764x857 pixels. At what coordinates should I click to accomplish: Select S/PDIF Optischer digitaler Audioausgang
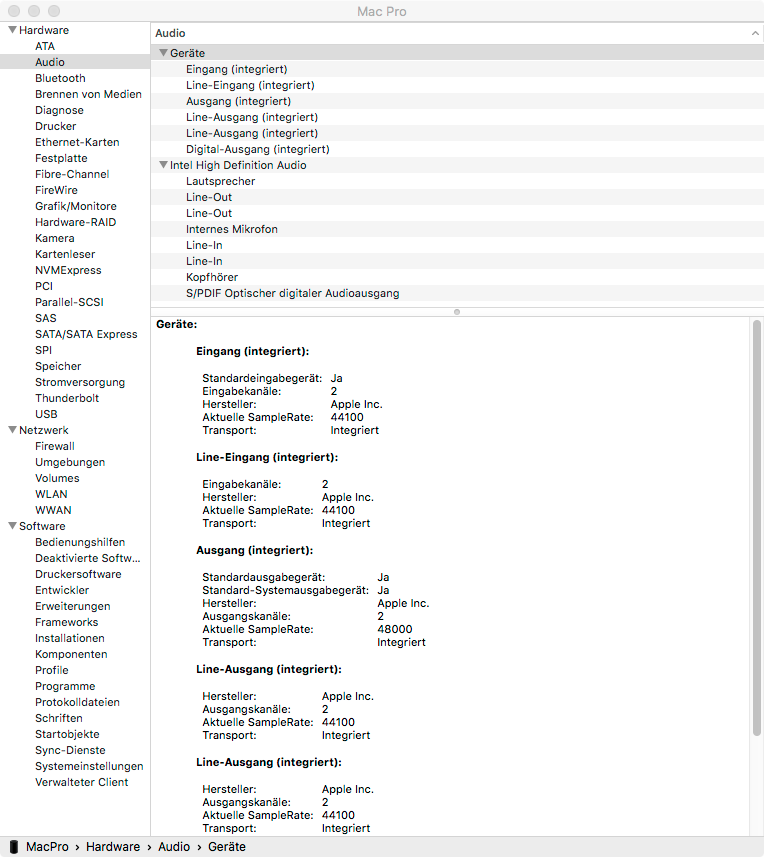(x=457, y=293)
